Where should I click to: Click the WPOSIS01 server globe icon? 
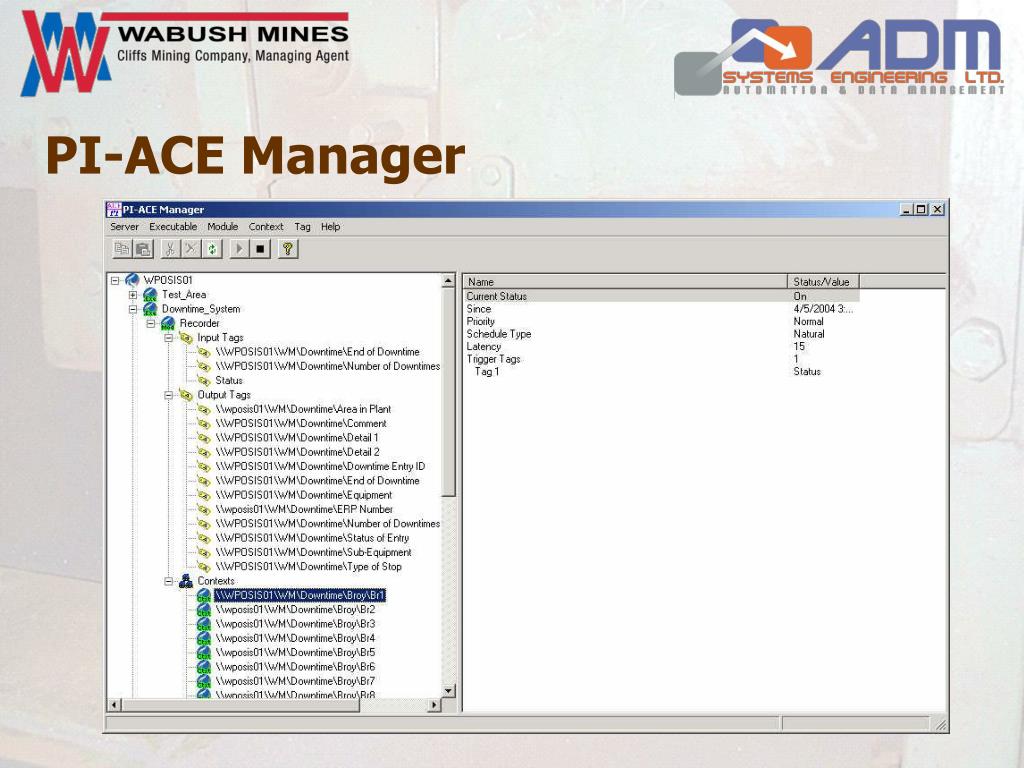click(133, 280)
